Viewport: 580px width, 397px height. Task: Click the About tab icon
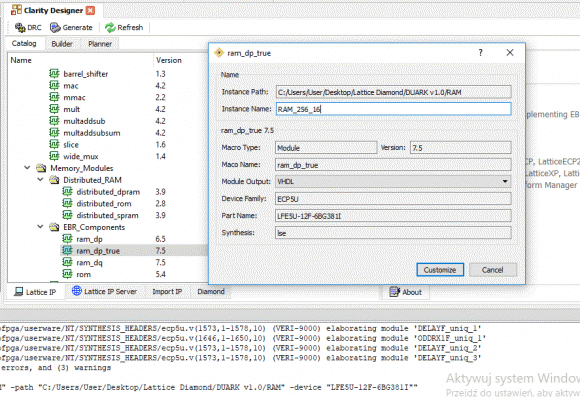pos(394,292)
